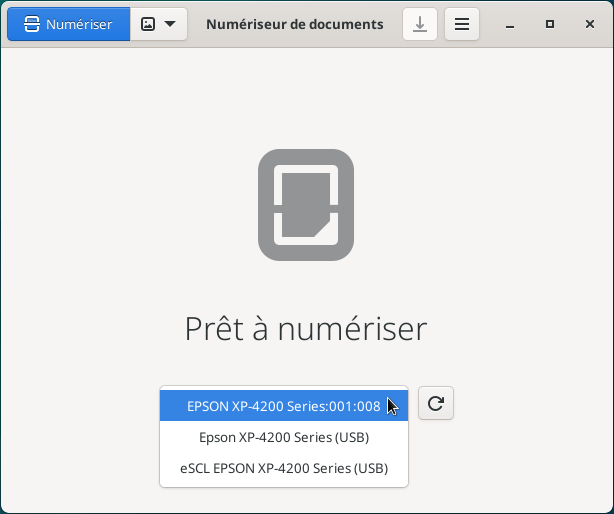
Task: Click the scanner icon in the Numériser button
Action: coord(32,24)
